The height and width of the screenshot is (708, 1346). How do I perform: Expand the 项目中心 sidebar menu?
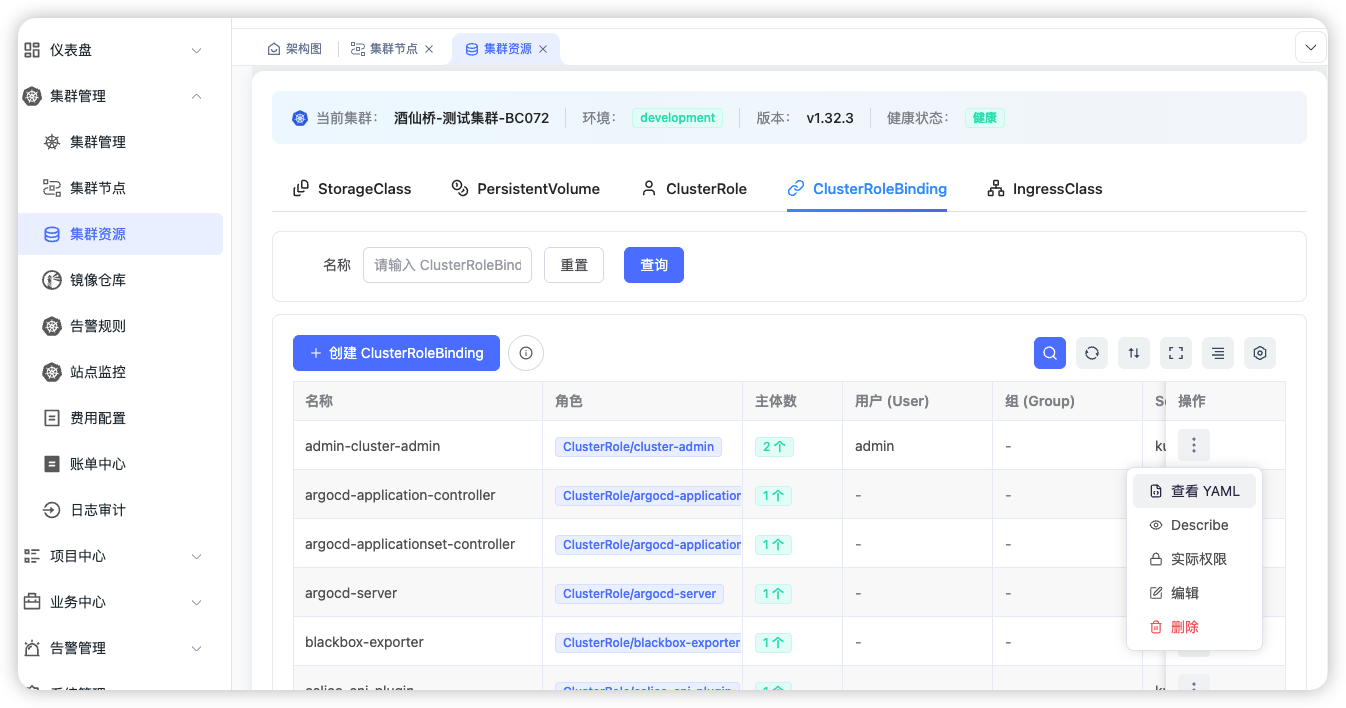tap(196, 556)
